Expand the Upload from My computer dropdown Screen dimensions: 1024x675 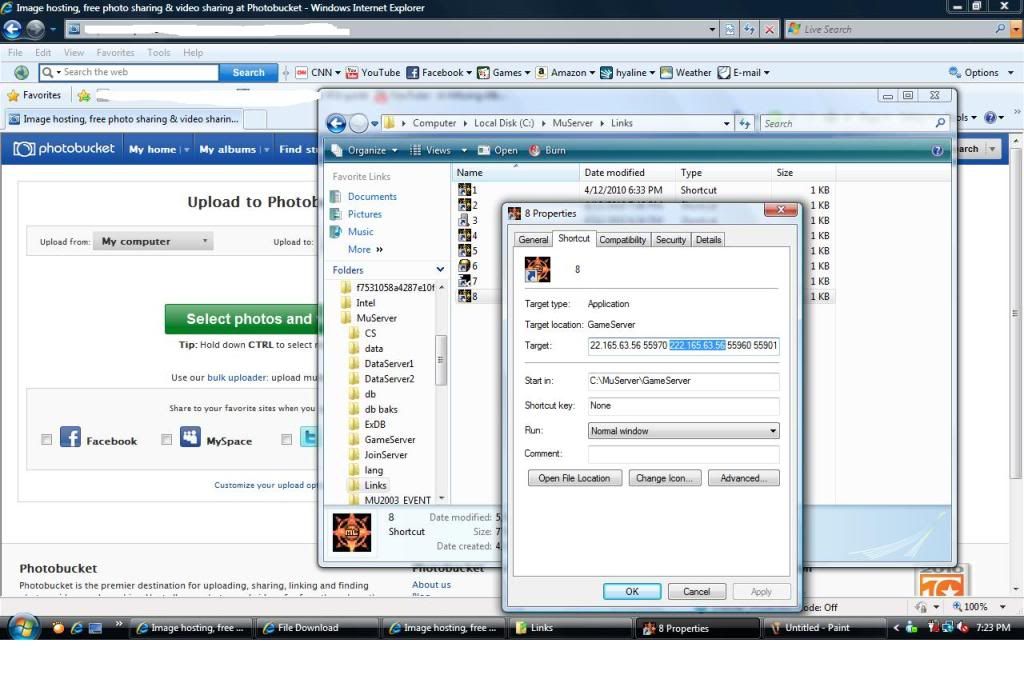(154, 241)
